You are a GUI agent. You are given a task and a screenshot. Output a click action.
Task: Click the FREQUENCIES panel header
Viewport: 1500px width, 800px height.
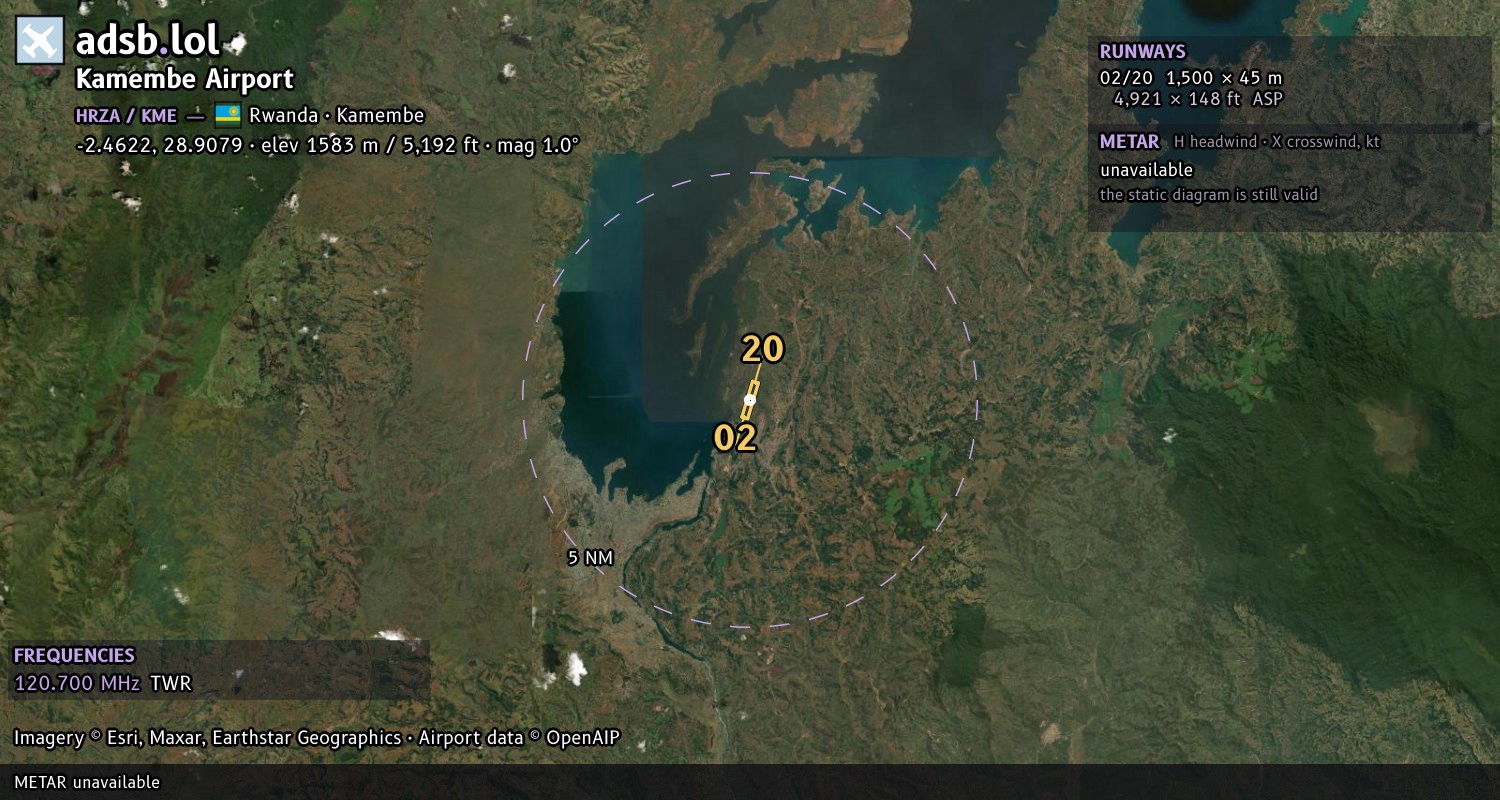click(74, 656)
